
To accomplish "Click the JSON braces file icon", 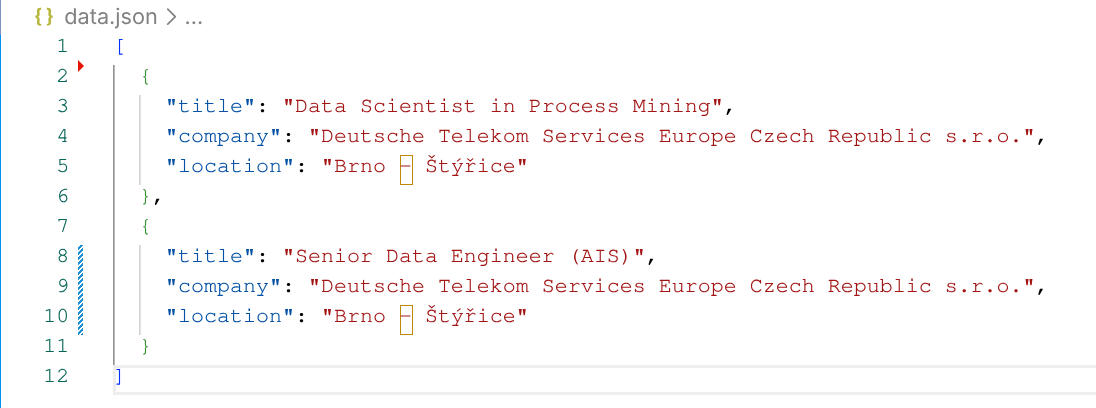I will pyautogui.click(x=45, y=17).
